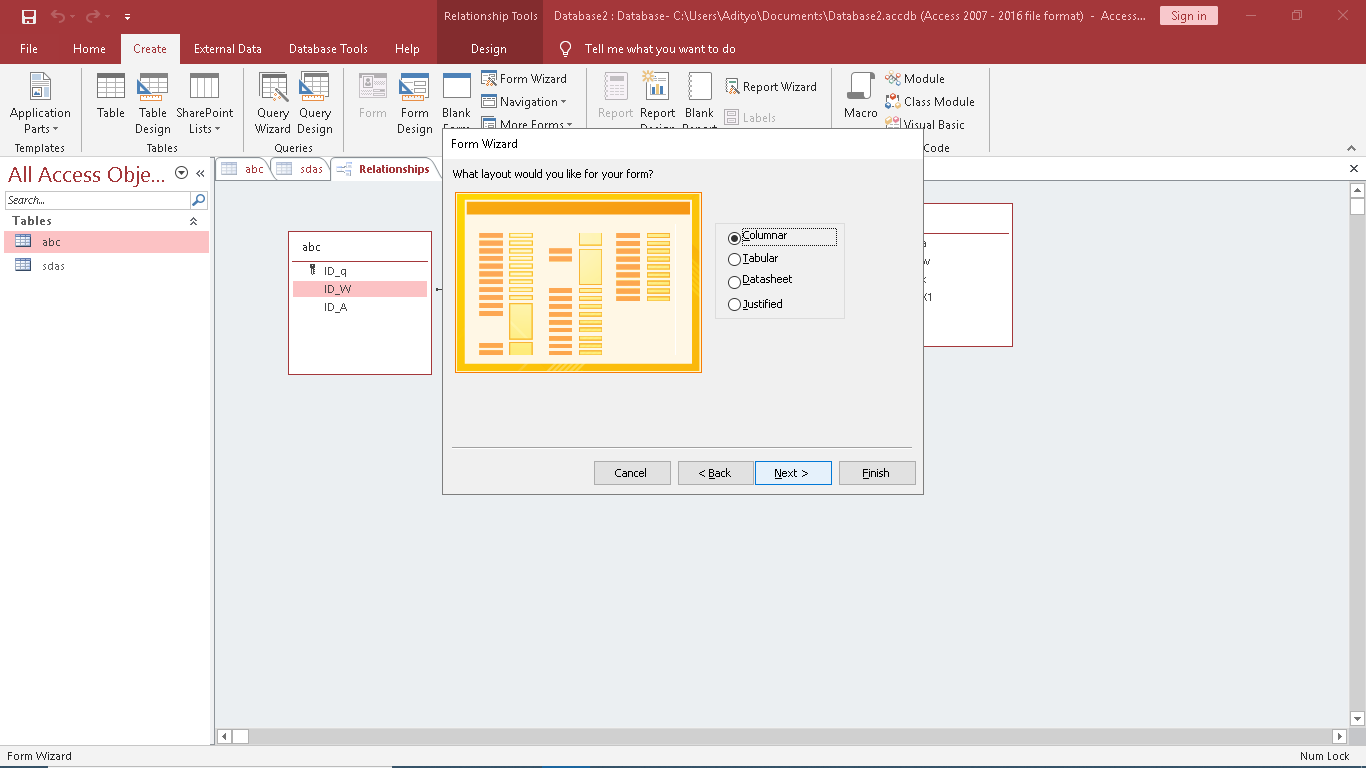Screen dimensions: 1366x768
Task: Open the sdas table in navigation pane
Action: click(x=53, y=266)
